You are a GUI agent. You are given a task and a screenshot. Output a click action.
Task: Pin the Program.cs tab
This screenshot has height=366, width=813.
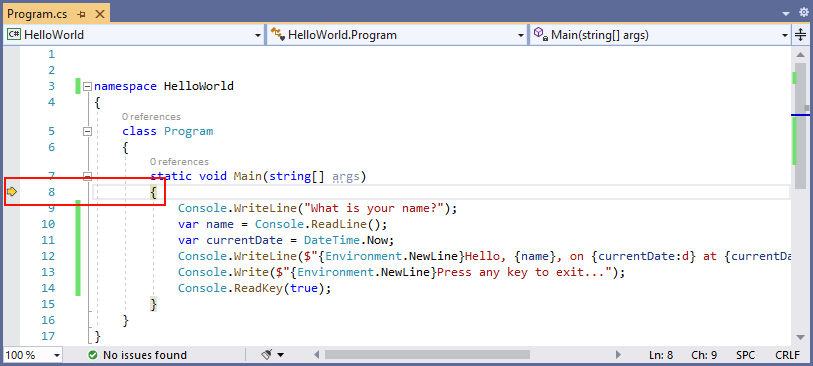pyautogui.click(x=81, y=15)
